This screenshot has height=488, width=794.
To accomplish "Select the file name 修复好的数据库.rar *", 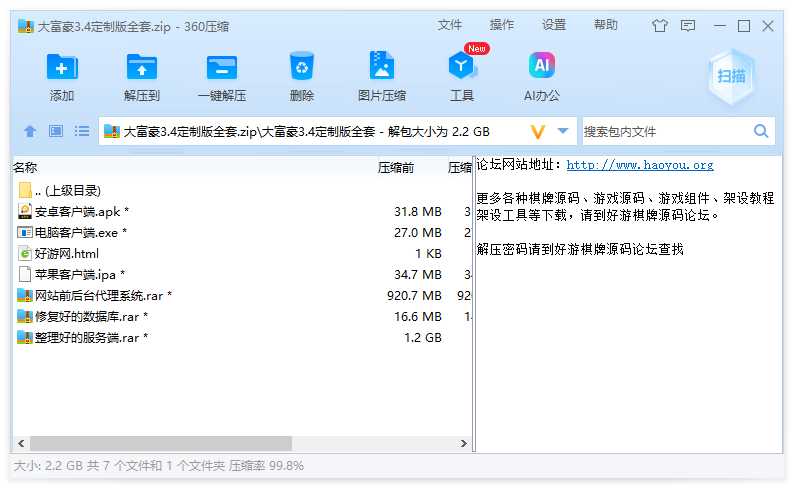I will [91, 317].
